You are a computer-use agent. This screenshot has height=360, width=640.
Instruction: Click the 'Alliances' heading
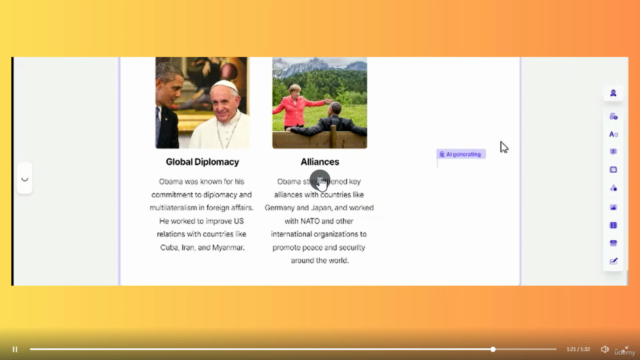click(320, 162)
